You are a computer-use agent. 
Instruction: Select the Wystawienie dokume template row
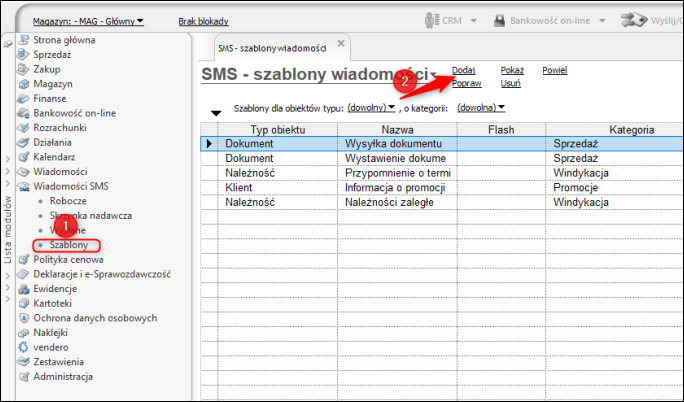[x=442, y=158]
